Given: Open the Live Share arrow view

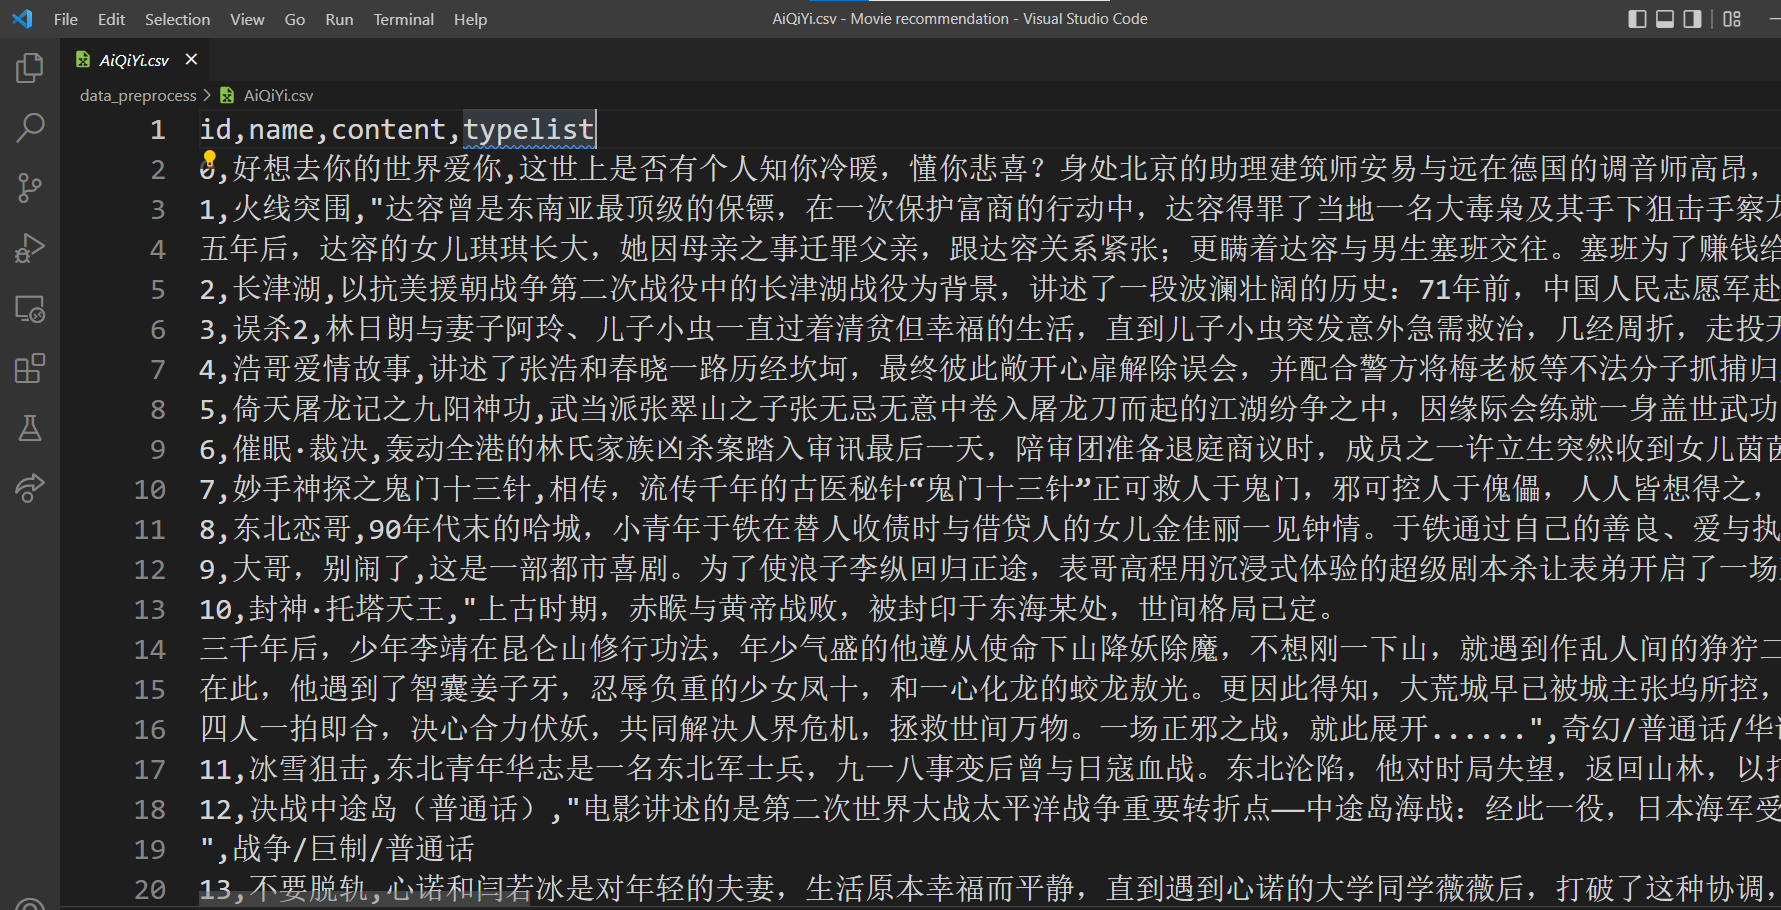Looking at the screenshot, I should click(x=30, y=488).
